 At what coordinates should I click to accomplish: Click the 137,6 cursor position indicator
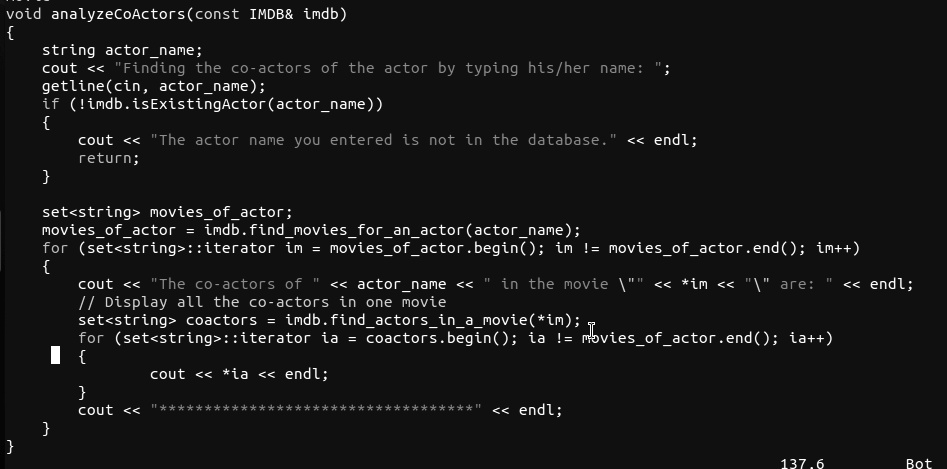coord(802,463)
